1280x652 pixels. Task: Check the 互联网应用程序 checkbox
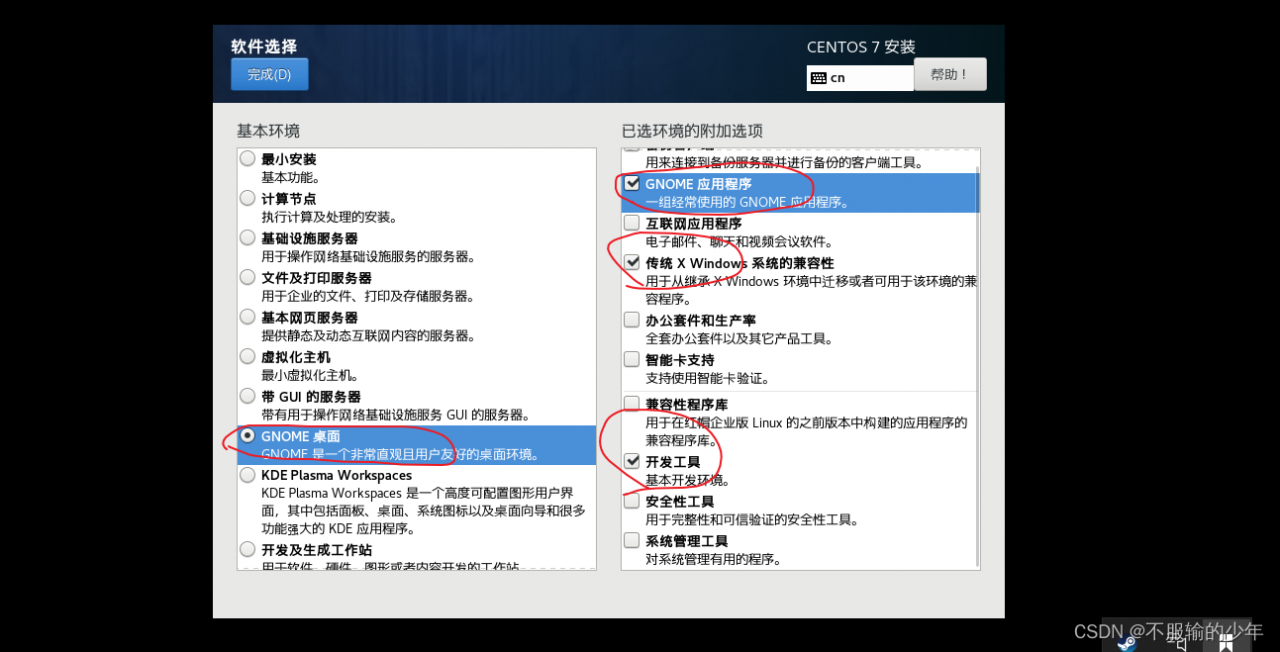coord(632,223)
